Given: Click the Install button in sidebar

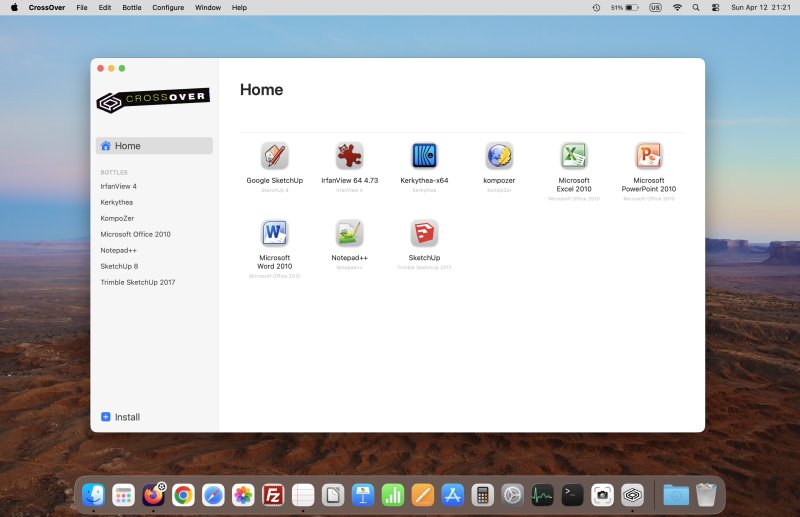Looking at the screenshot, I should (120, 417).
